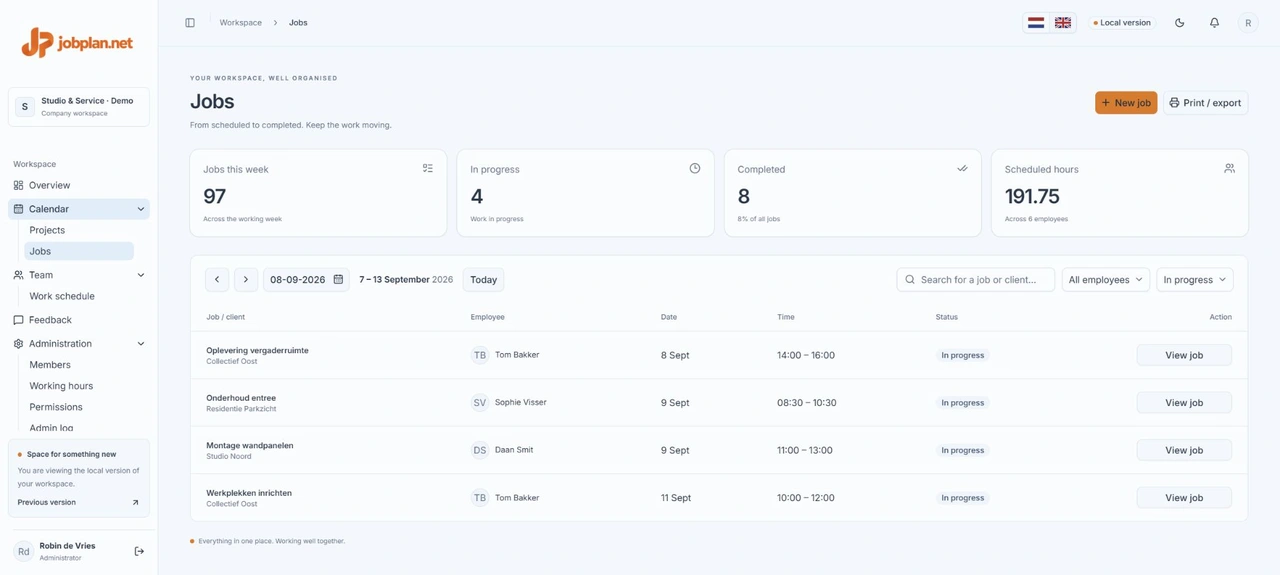View job for Oplevering vergaderruimte

point(1184,355)
